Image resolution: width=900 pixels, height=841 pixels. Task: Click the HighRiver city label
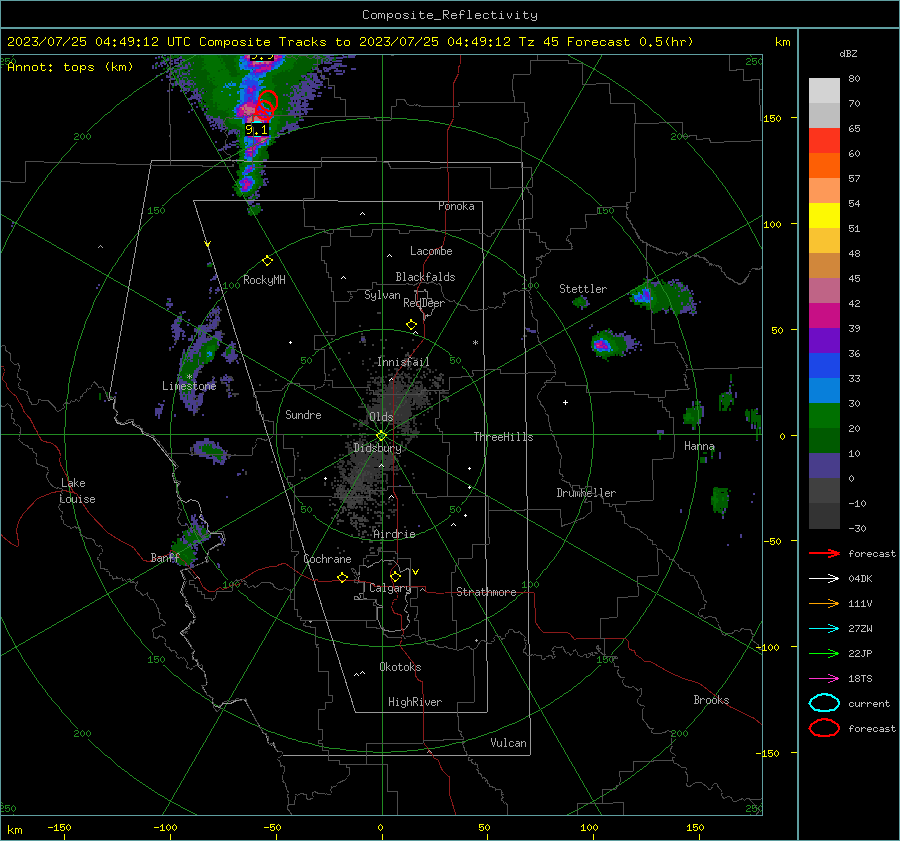415,702
